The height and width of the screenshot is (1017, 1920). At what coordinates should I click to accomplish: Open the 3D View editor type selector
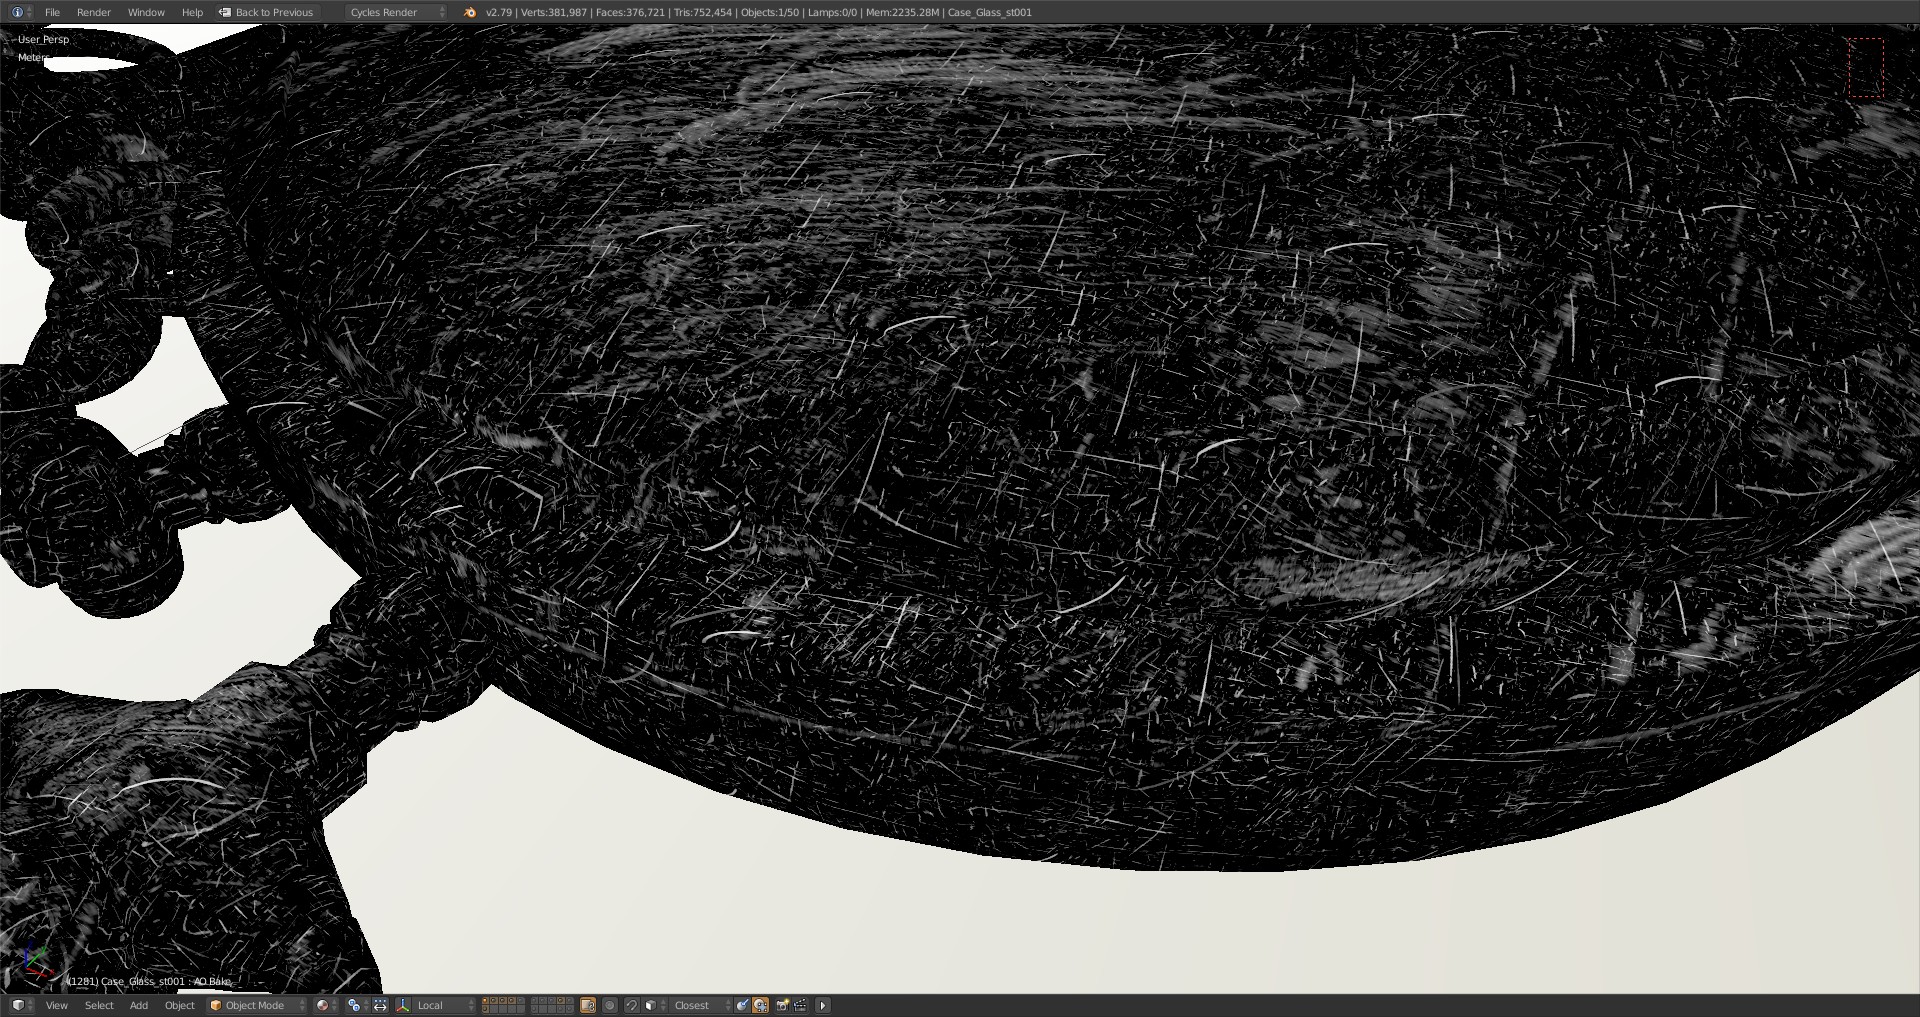pyautogui.click(x=20, y=1005)
